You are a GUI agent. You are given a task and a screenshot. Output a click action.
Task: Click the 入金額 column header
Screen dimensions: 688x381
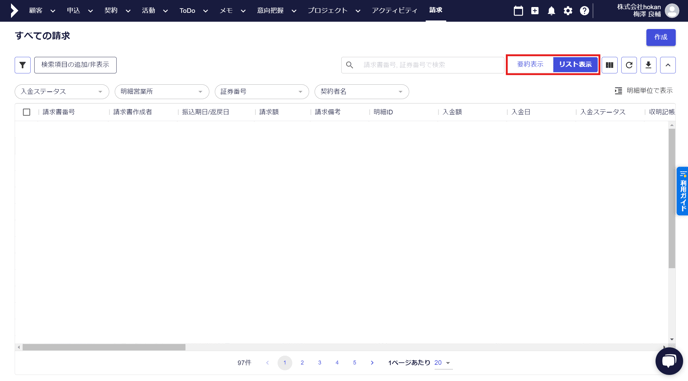click(x=452, y=112)
